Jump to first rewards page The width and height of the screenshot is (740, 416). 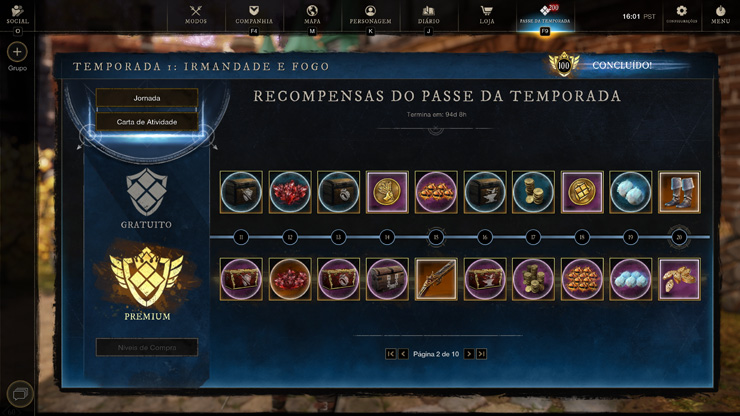(x=390, y=354)
